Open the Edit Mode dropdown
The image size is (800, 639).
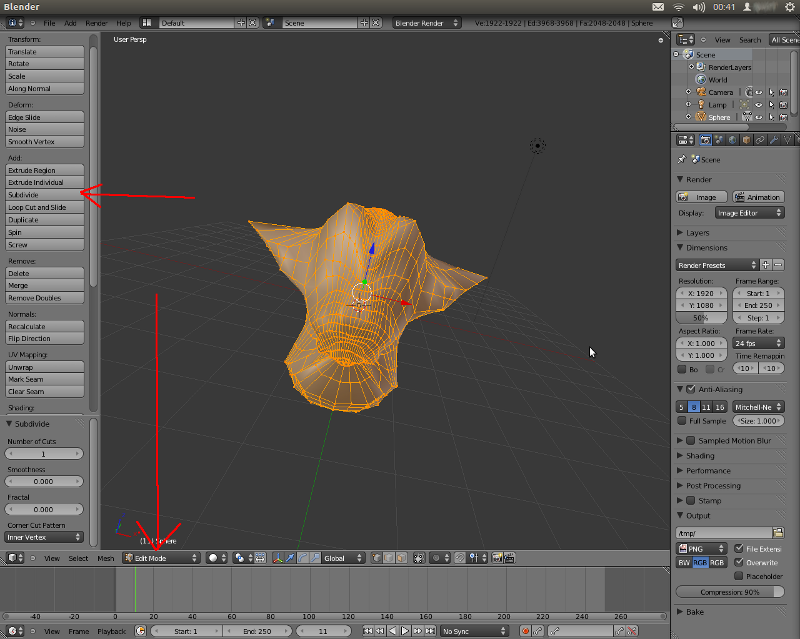tap(160, 558)
